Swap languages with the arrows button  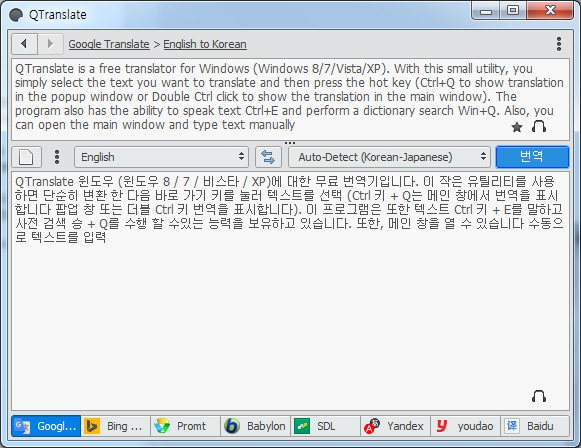pyautogui.click(x=268, y=157)
